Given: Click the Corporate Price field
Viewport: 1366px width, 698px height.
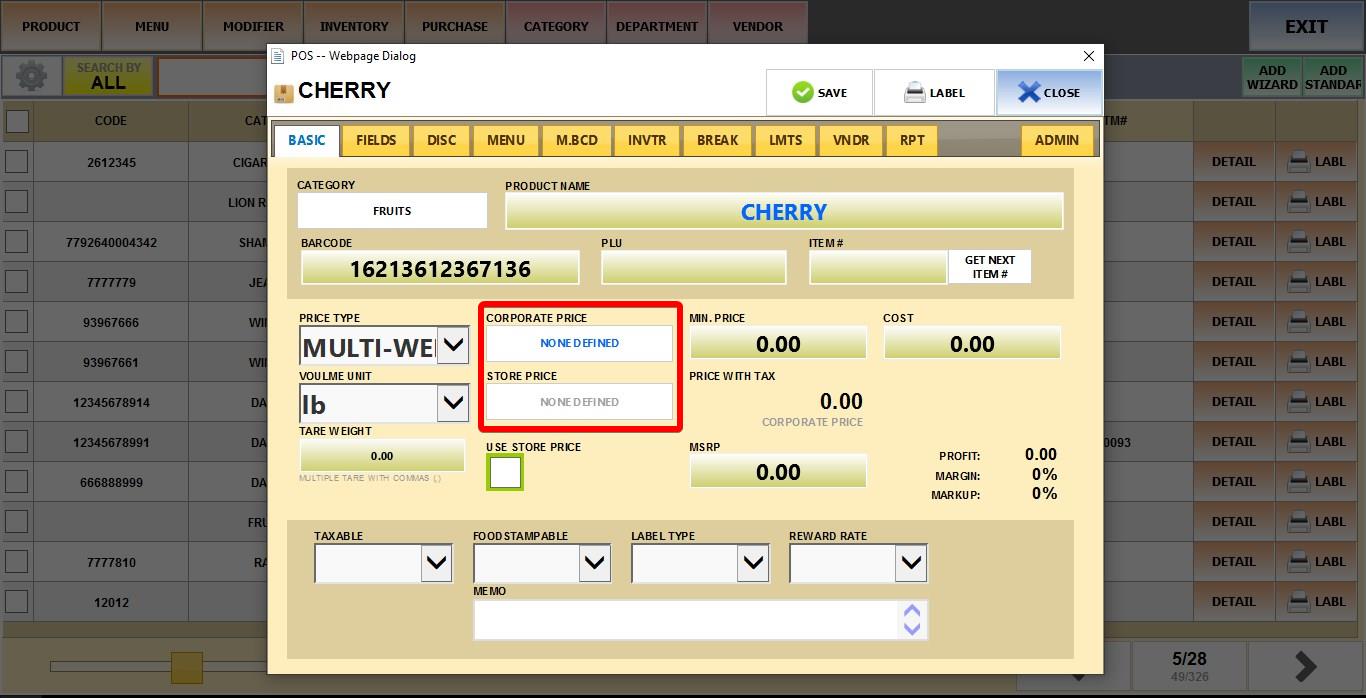Looking at the screenshot, I should tap(579, 343).
